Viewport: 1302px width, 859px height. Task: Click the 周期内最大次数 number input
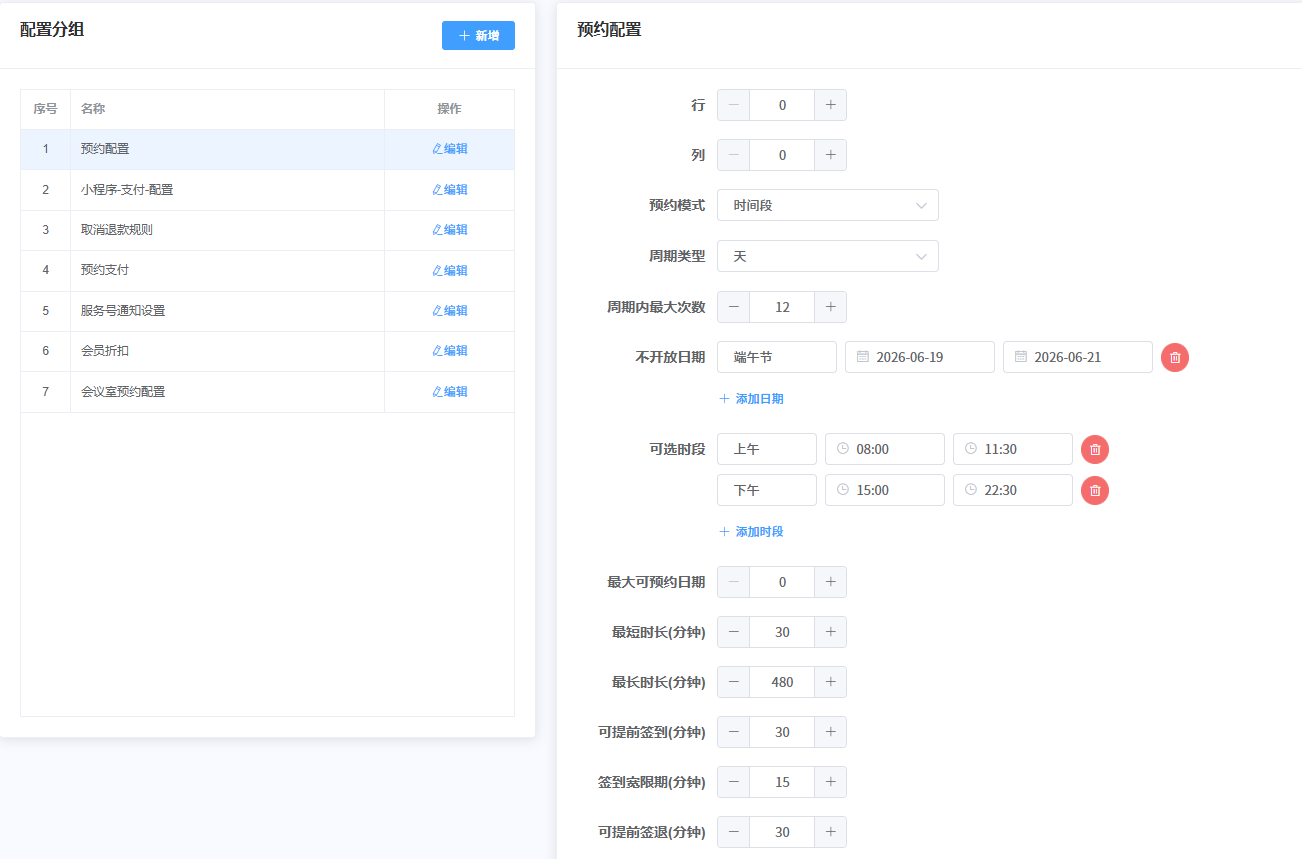coord(782,307)
